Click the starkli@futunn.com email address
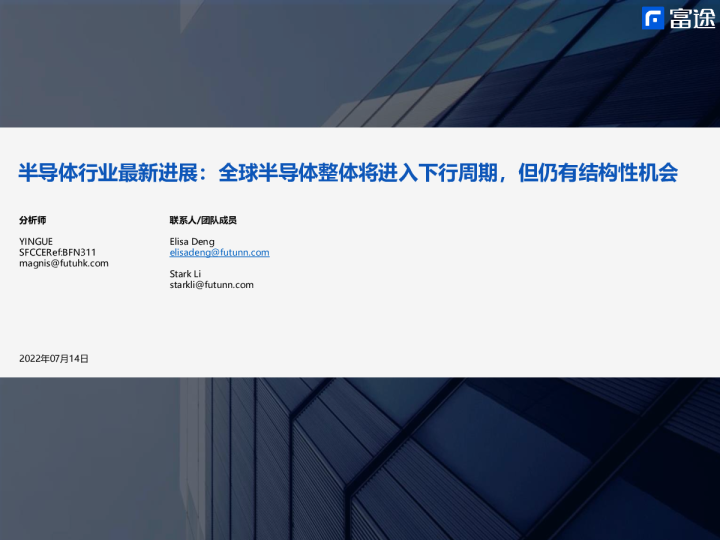This screenshot has width=720, height=540. [211, 285]
